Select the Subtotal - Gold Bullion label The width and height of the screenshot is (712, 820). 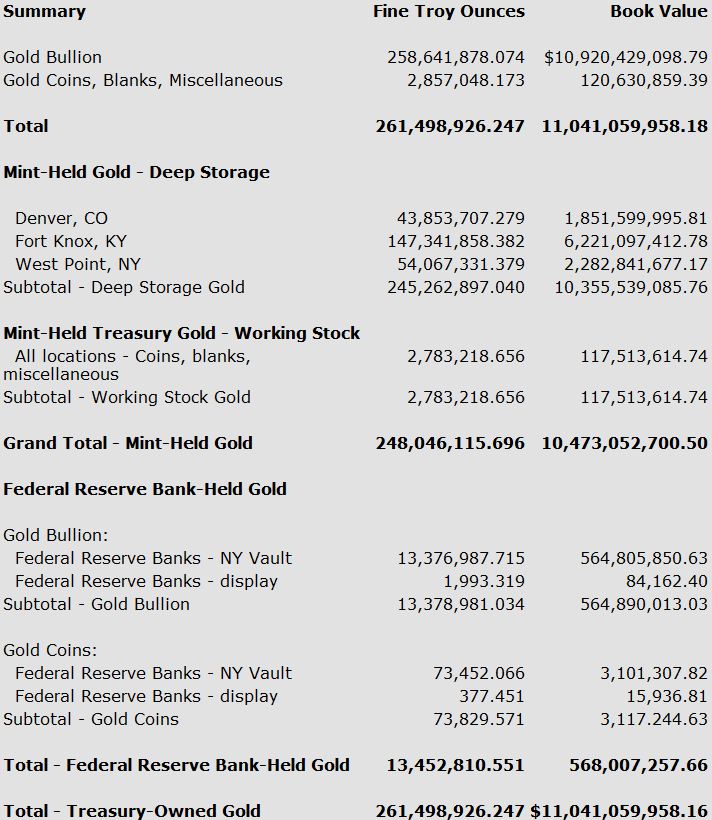pyautogui.click(x=96, y=604)
